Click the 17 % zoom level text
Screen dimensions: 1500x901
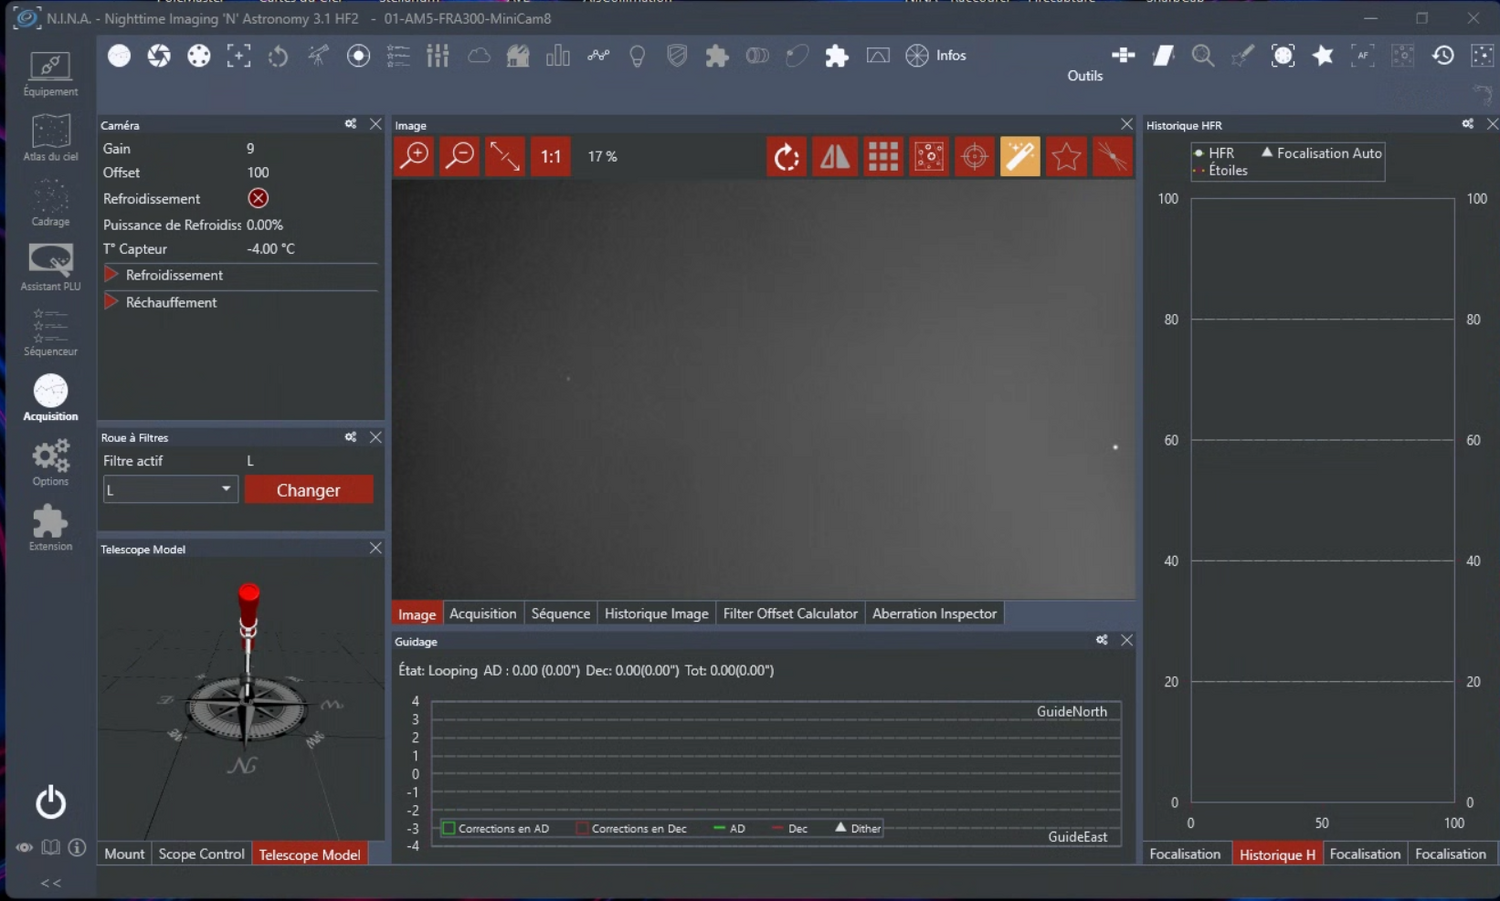point(602,157)
